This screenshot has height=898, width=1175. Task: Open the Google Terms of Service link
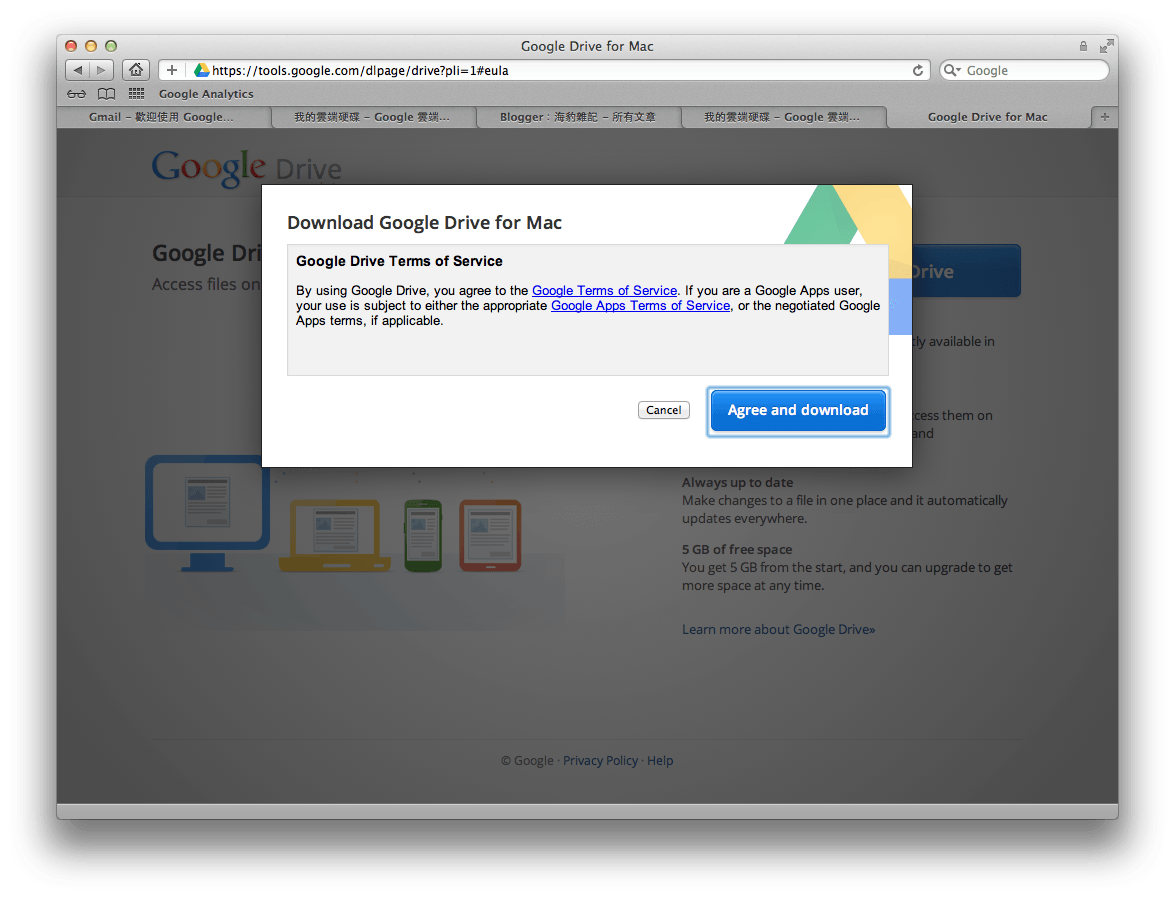coord(604,291)
